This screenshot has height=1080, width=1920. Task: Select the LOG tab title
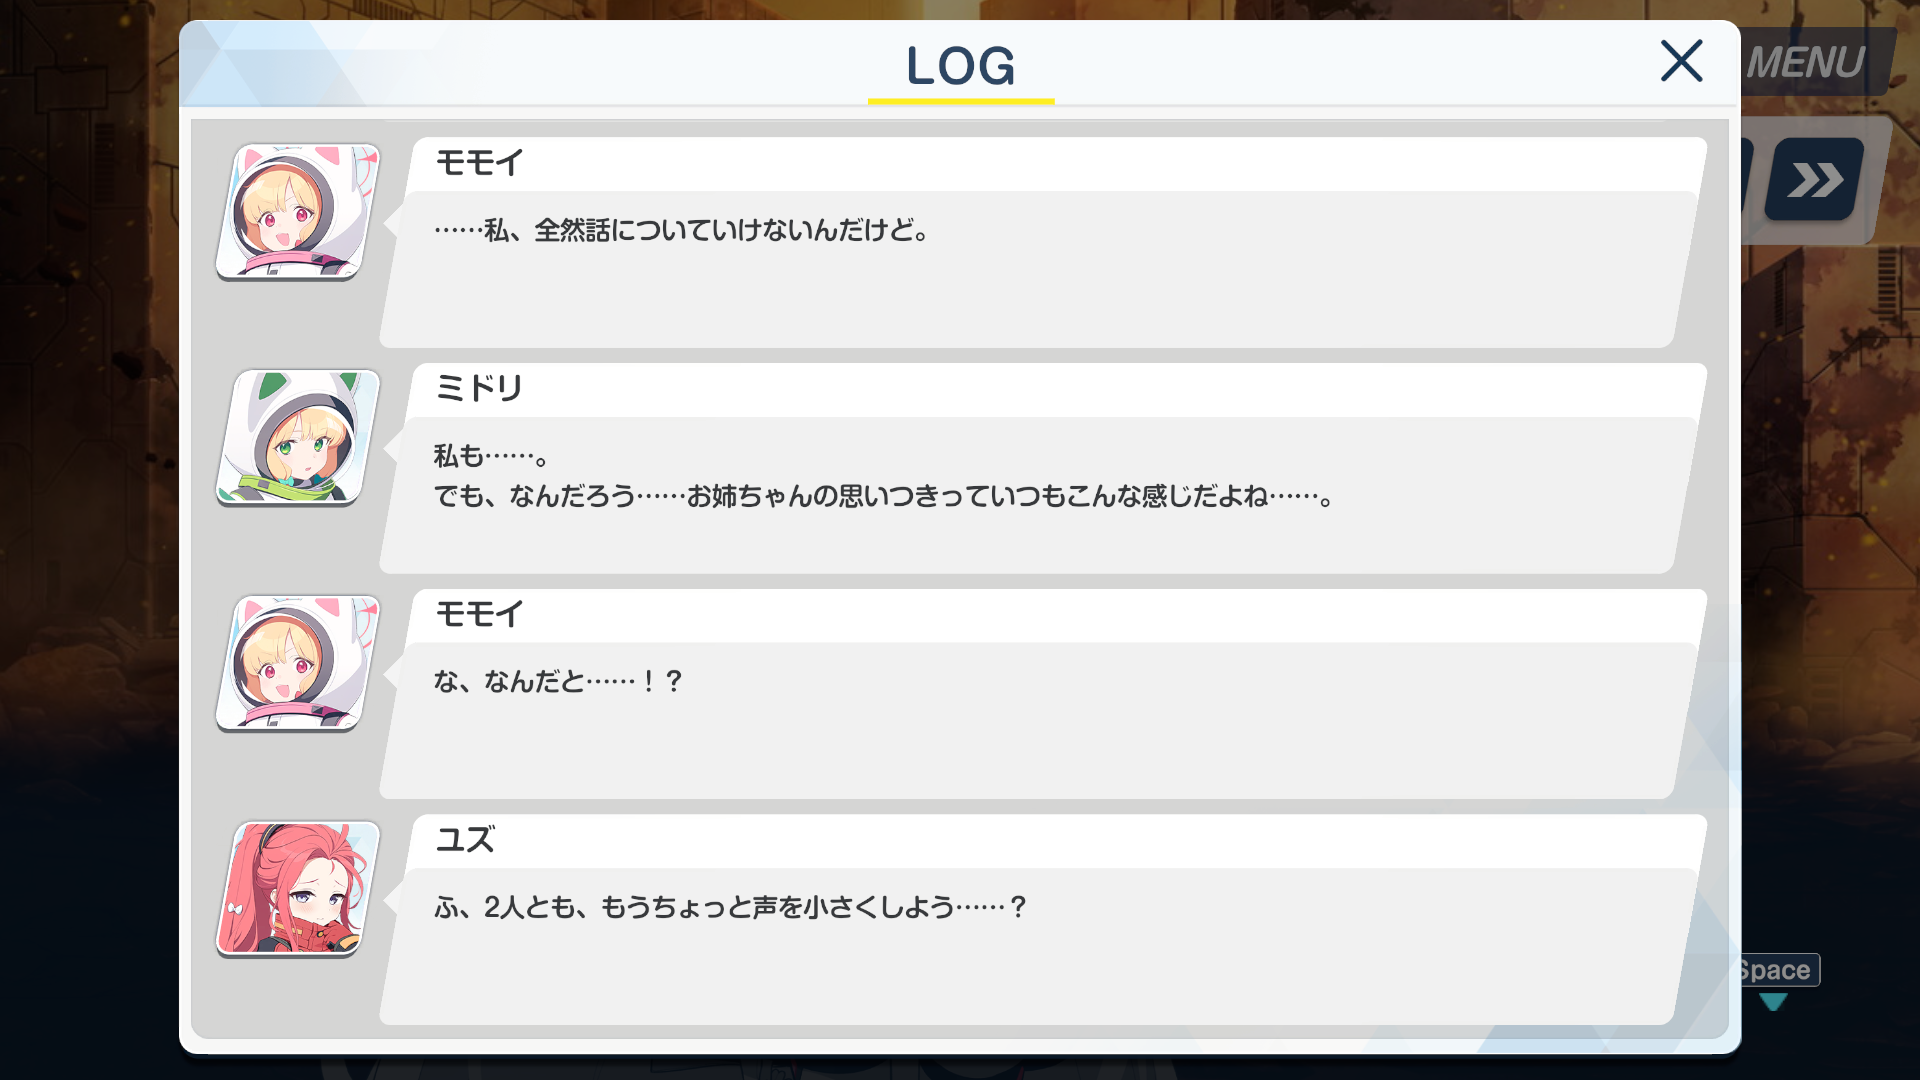tap(960, 66)
